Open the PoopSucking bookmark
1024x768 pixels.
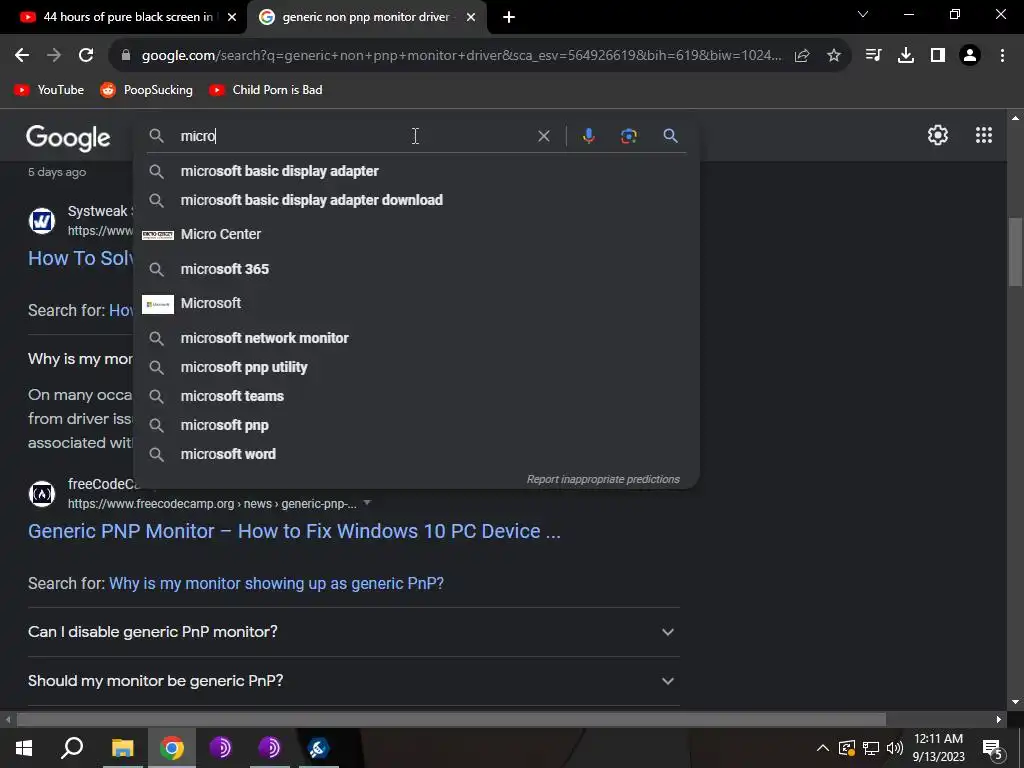tap(146, 90)
